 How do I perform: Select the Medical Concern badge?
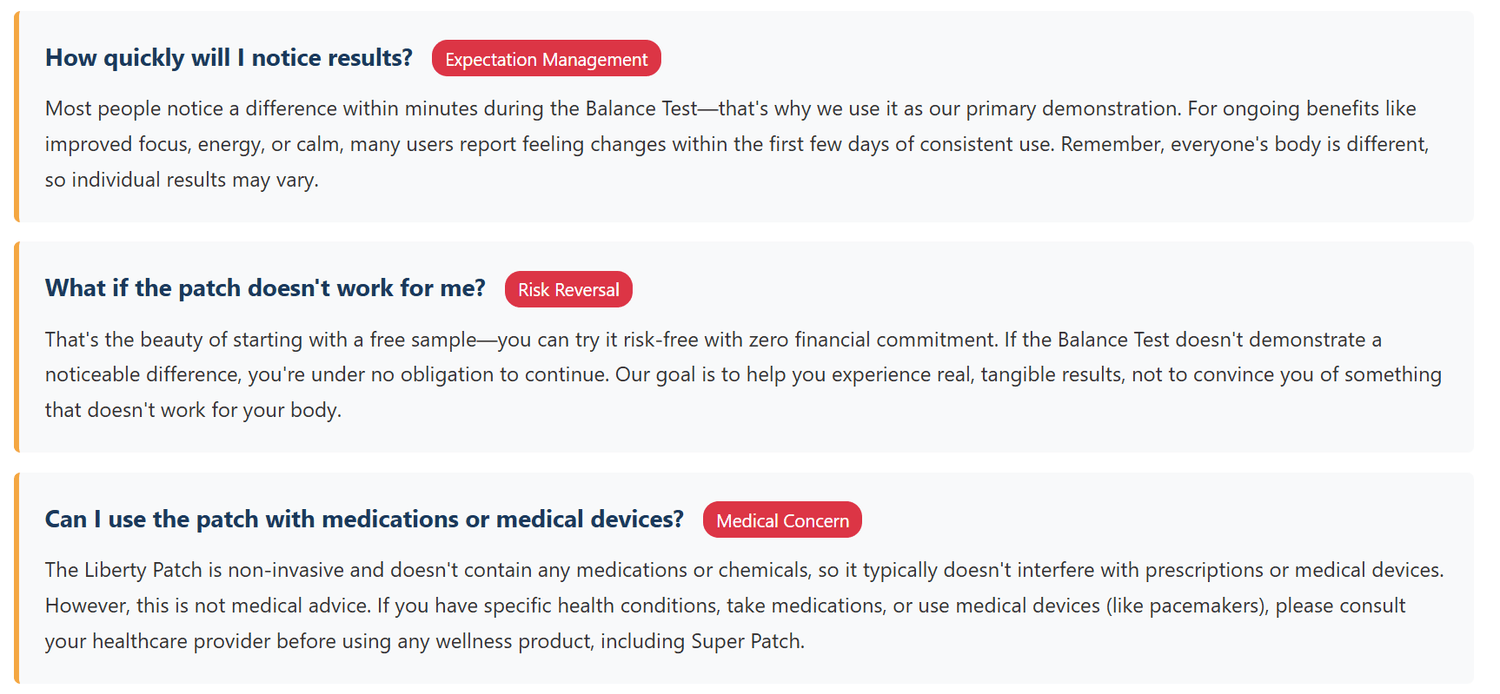(x=782, y=521)
